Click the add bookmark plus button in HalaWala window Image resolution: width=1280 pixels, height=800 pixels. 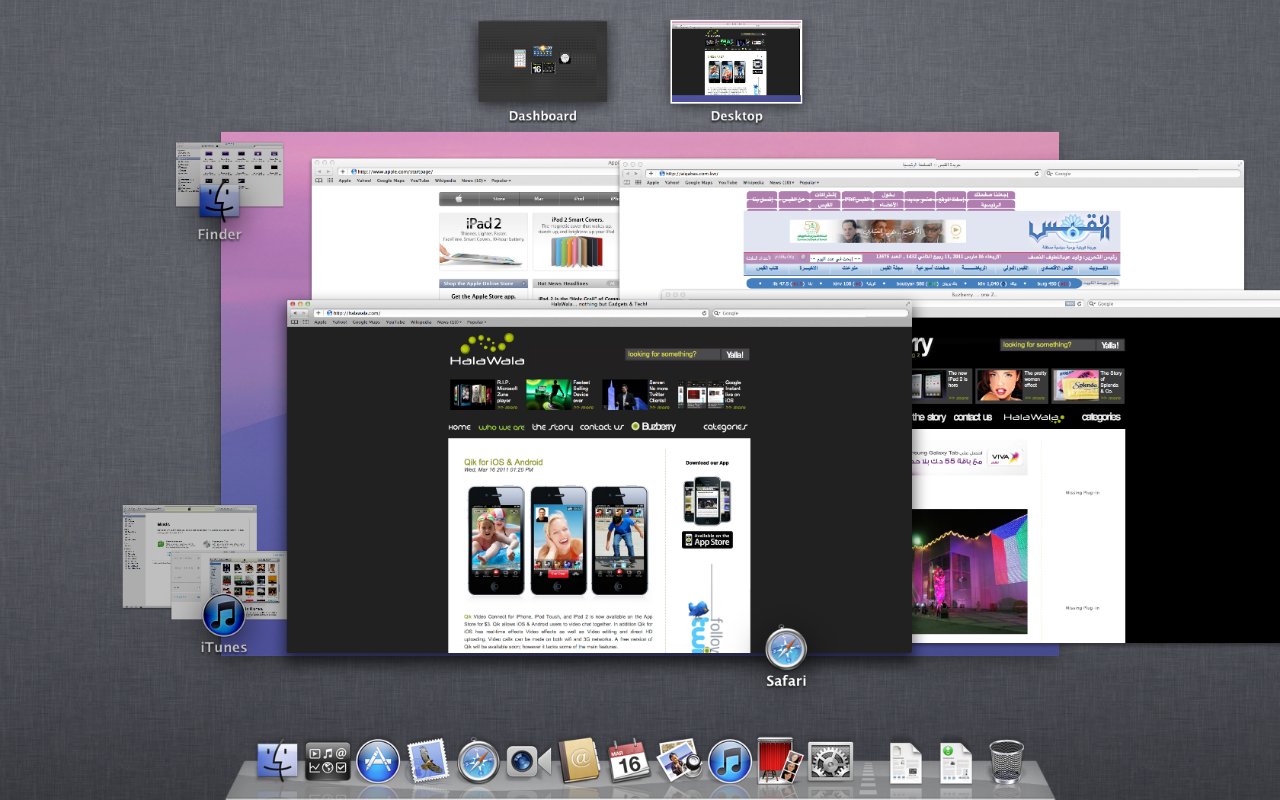point(318,313)
